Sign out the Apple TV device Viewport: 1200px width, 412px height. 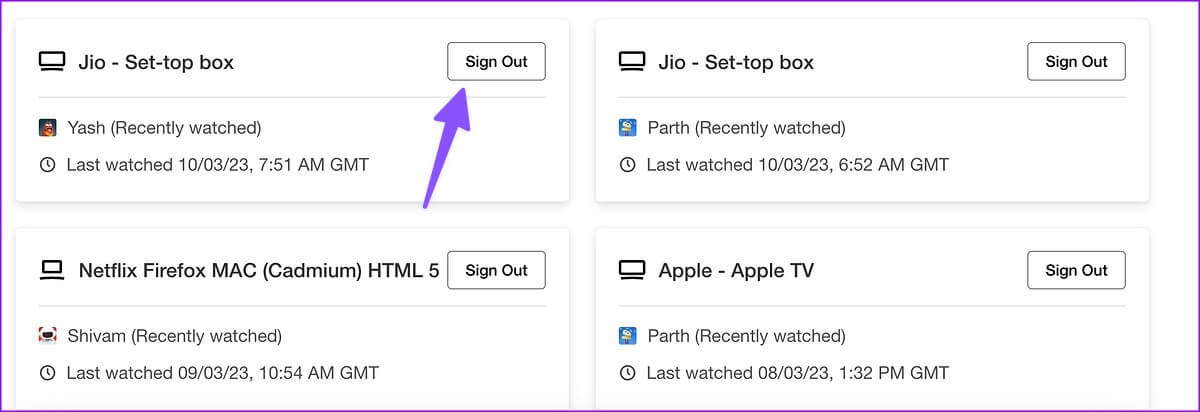(1076, 270)
